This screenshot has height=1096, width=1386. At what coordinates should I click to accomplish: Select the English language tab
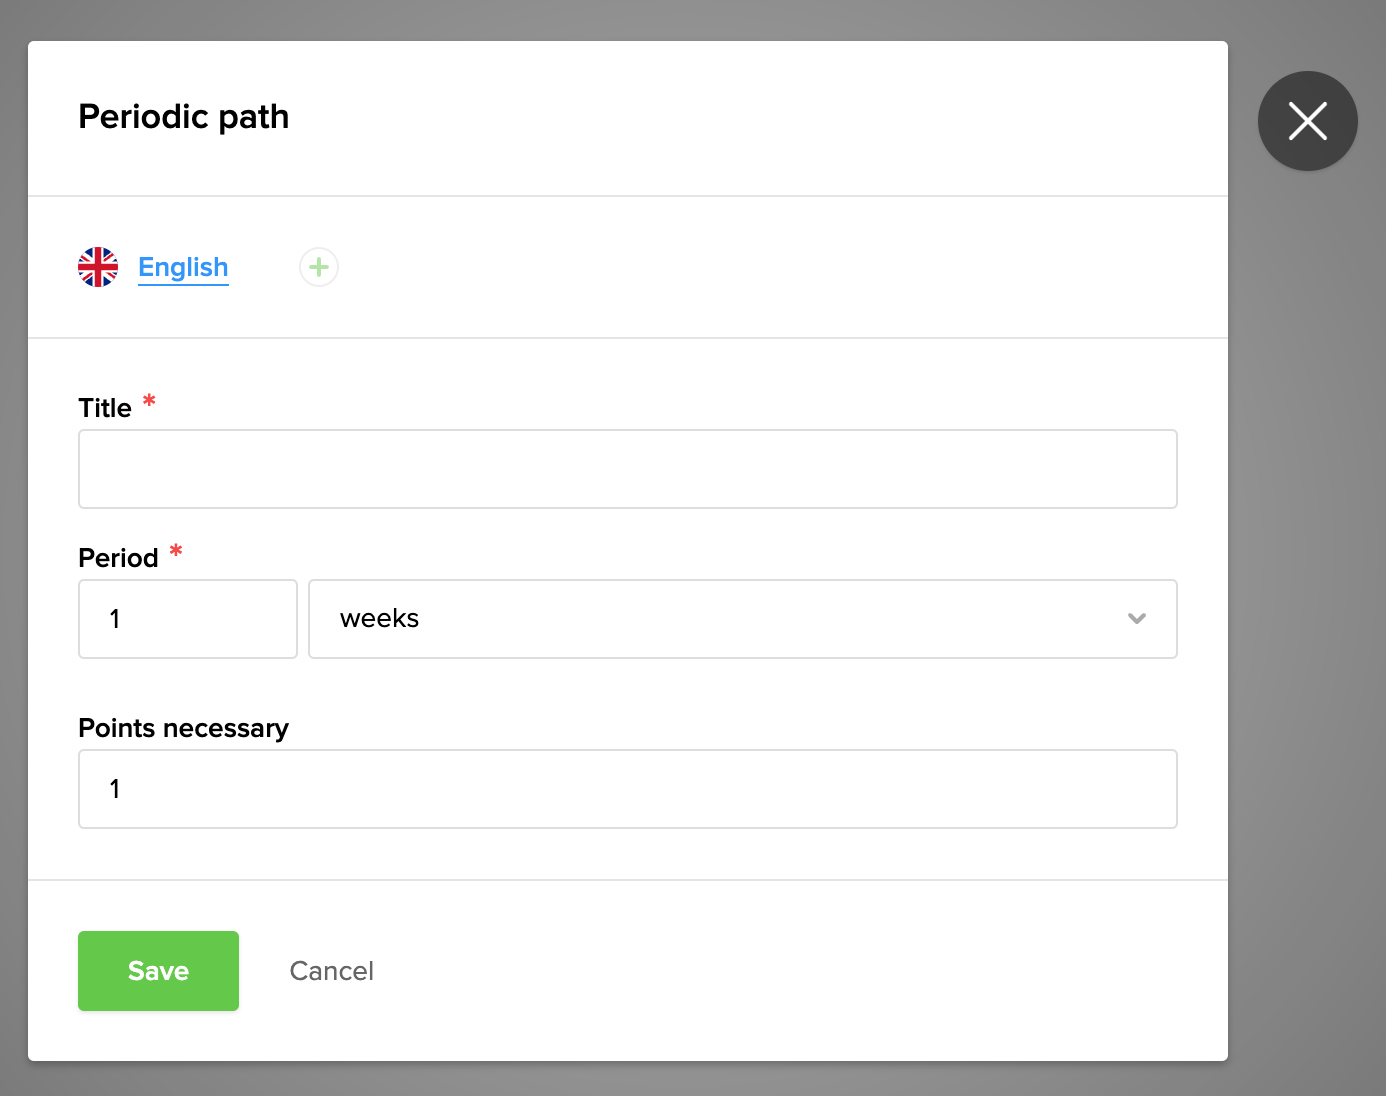point(183,267)
